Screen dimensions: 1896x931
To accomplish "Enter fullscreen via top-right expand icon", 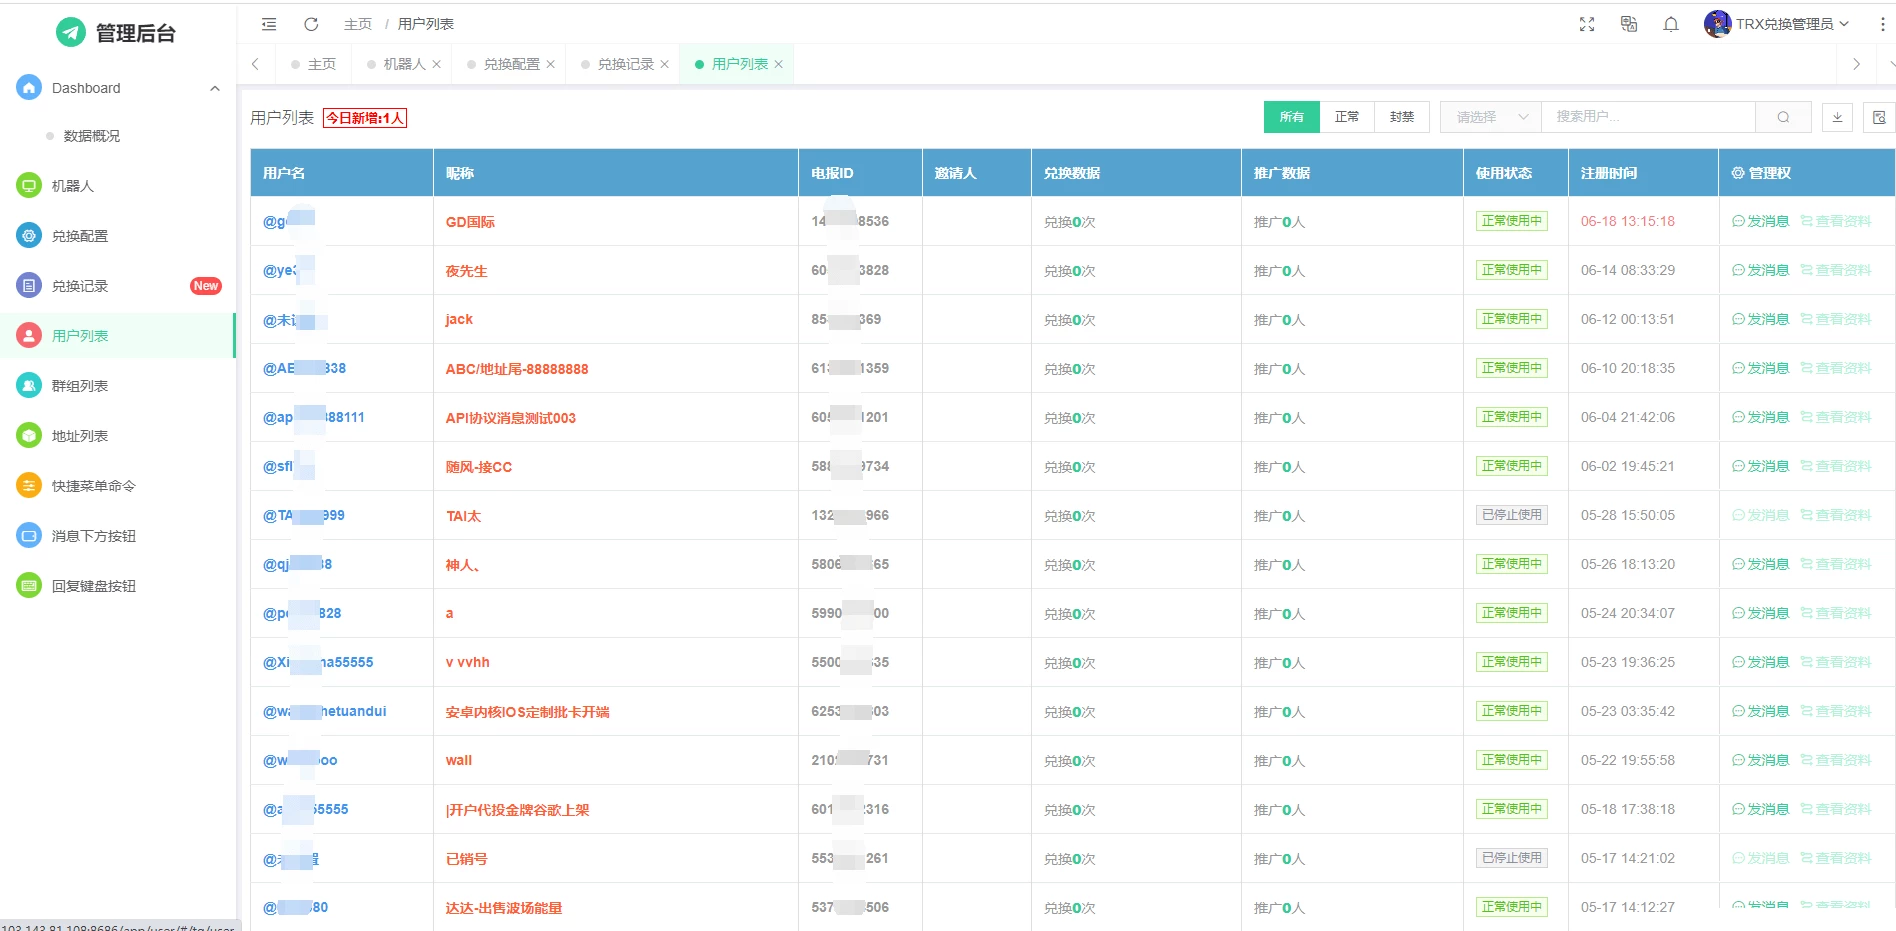I will [x=1586, y=24].
